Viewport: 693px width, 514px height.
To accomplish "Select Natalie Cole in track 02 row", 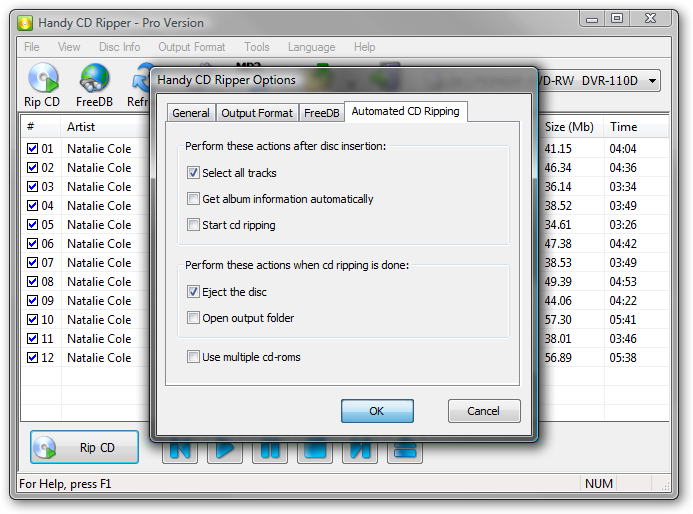I will [x=99, y=168].
